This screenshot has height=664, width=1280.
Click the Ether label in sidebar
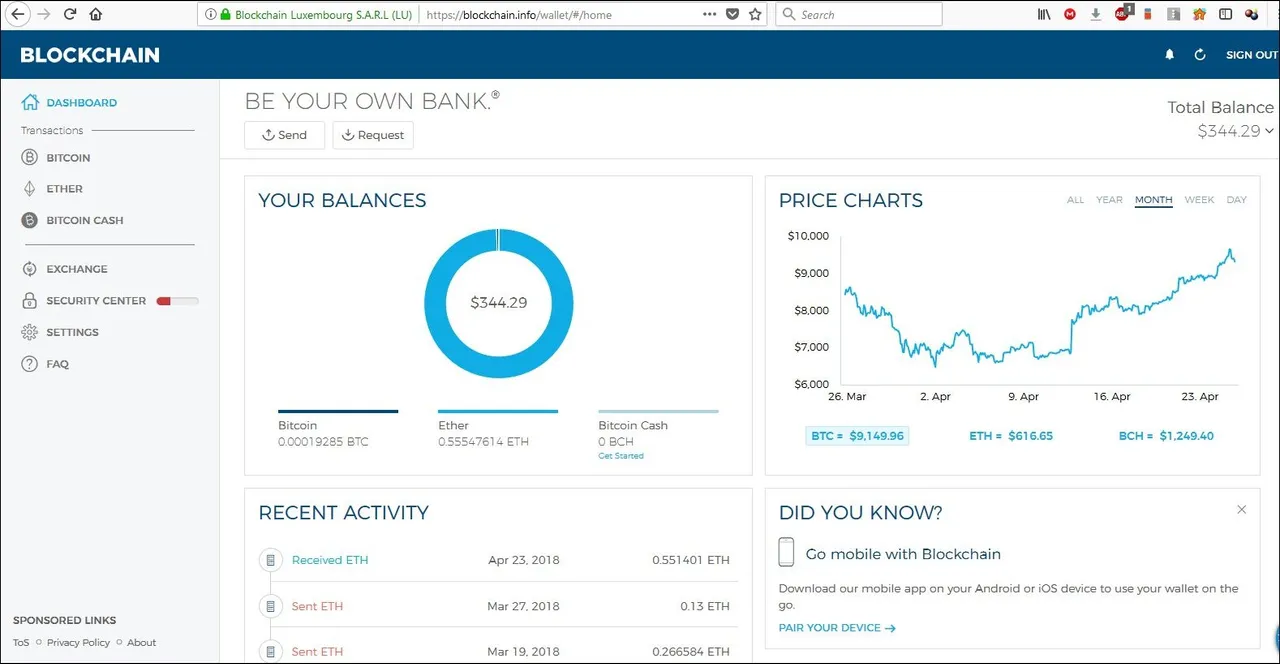coord(65,189)
